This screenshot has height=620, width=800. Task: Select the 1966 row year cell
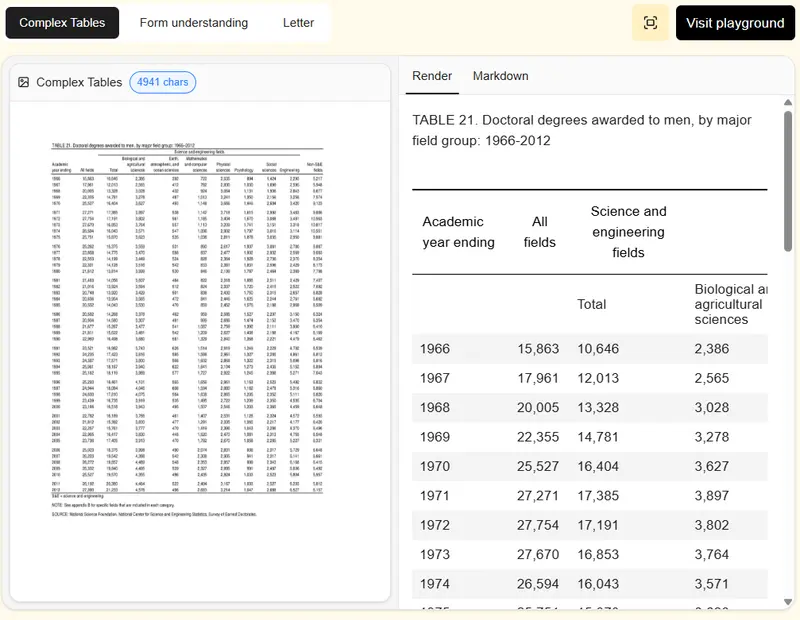tap(437, 349)
